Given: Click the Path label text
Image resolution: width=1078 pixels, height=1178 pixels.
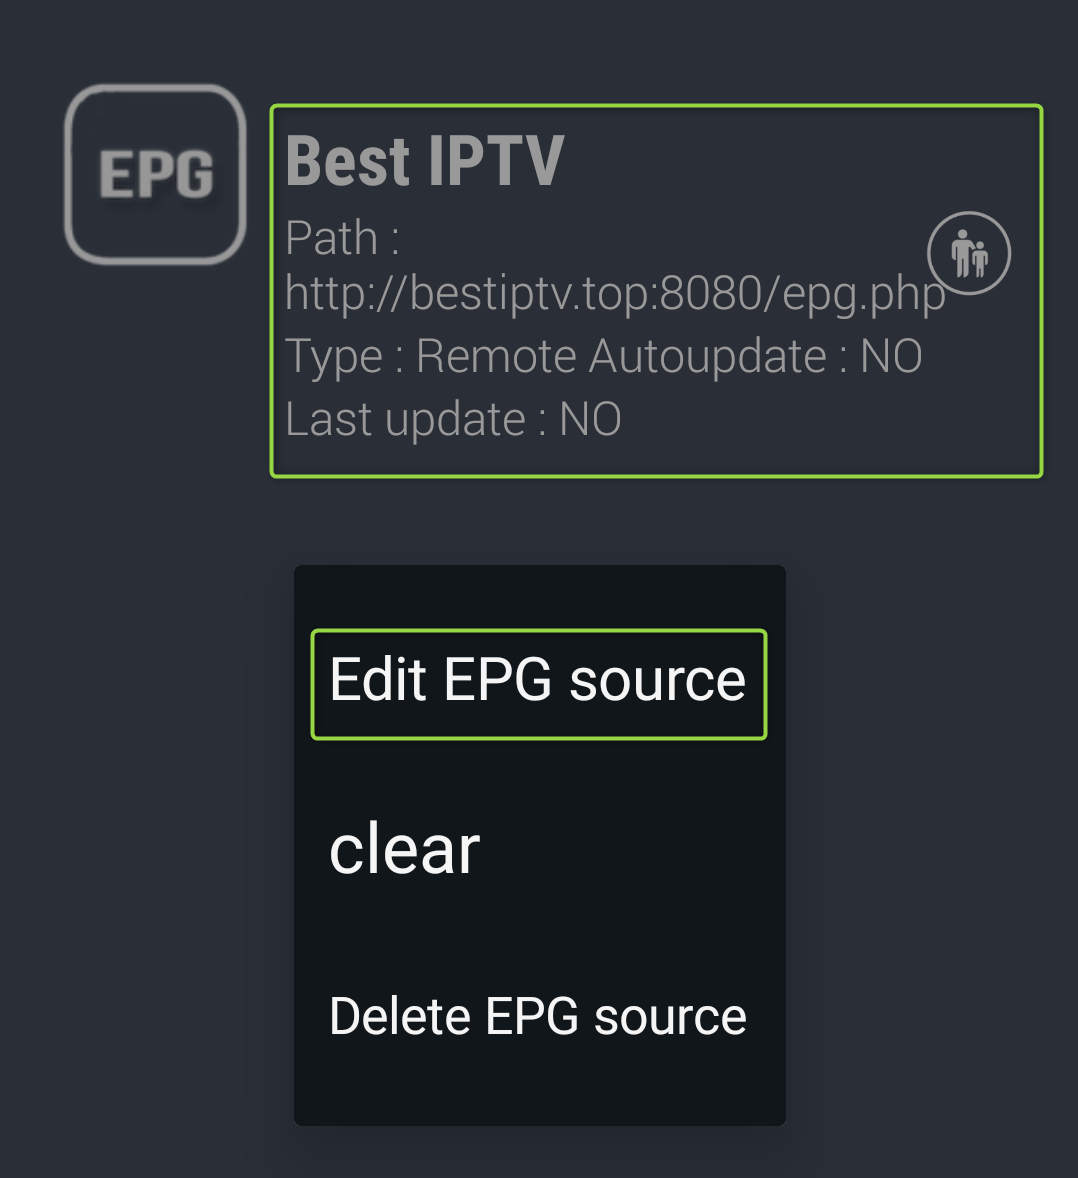Looking at the screenshot, I should click(x=342, y=238).
